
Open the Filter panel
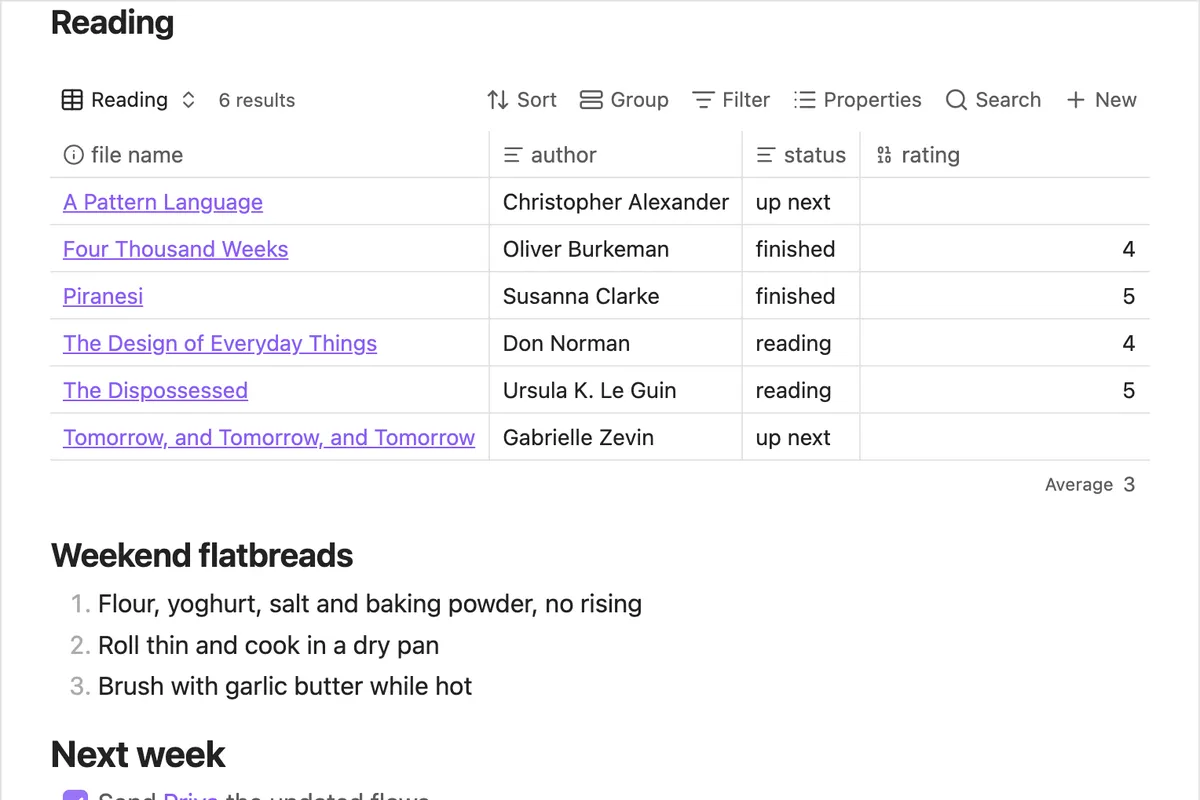731,100
